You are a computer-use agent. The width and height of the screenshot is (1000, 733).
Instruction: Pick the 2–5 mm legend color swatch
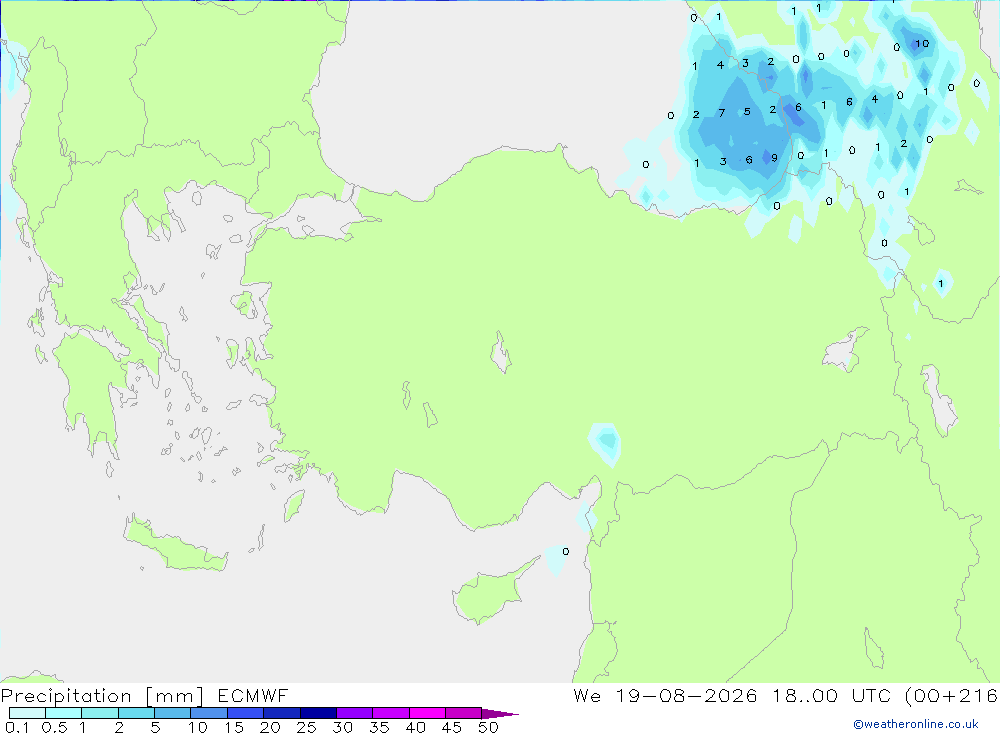tap(136, 713)
